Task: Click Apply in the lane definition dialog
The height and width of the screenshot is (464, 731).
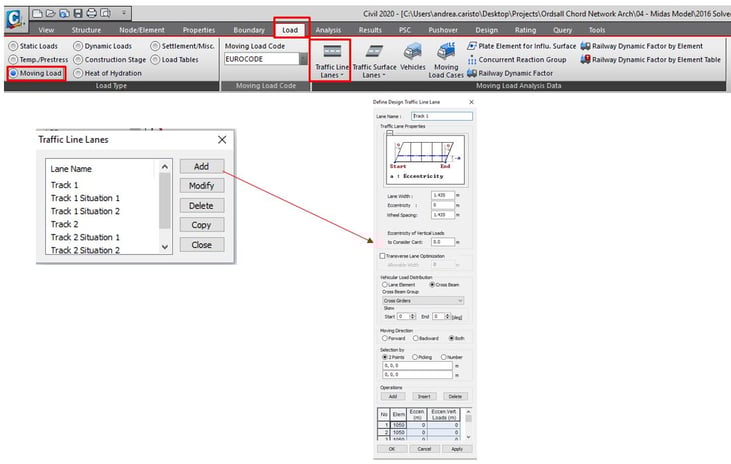Action: click(455, 449)
